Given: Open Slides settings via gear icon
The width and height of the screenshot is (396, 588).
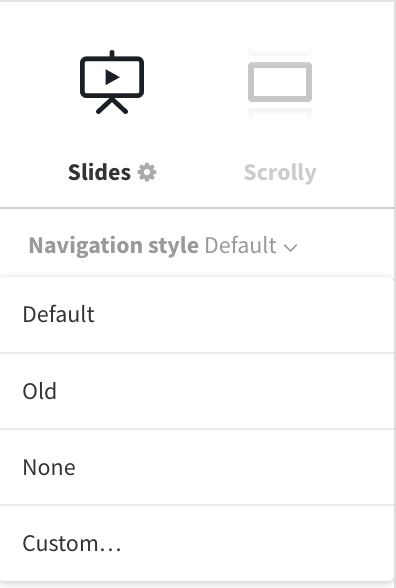Looking at the screenshot, I should tap(147, 173).
